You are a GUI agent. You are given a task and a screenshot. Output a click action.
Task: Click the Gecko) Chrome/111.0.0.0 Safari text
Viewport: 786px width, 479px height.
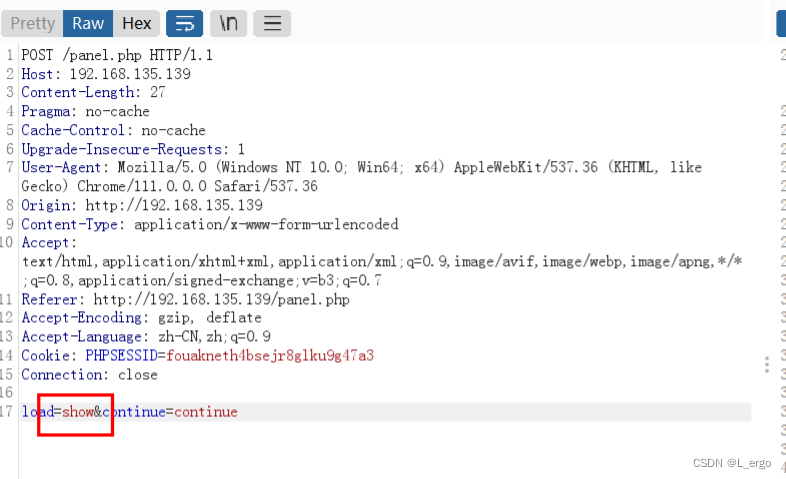coord(169,186)
